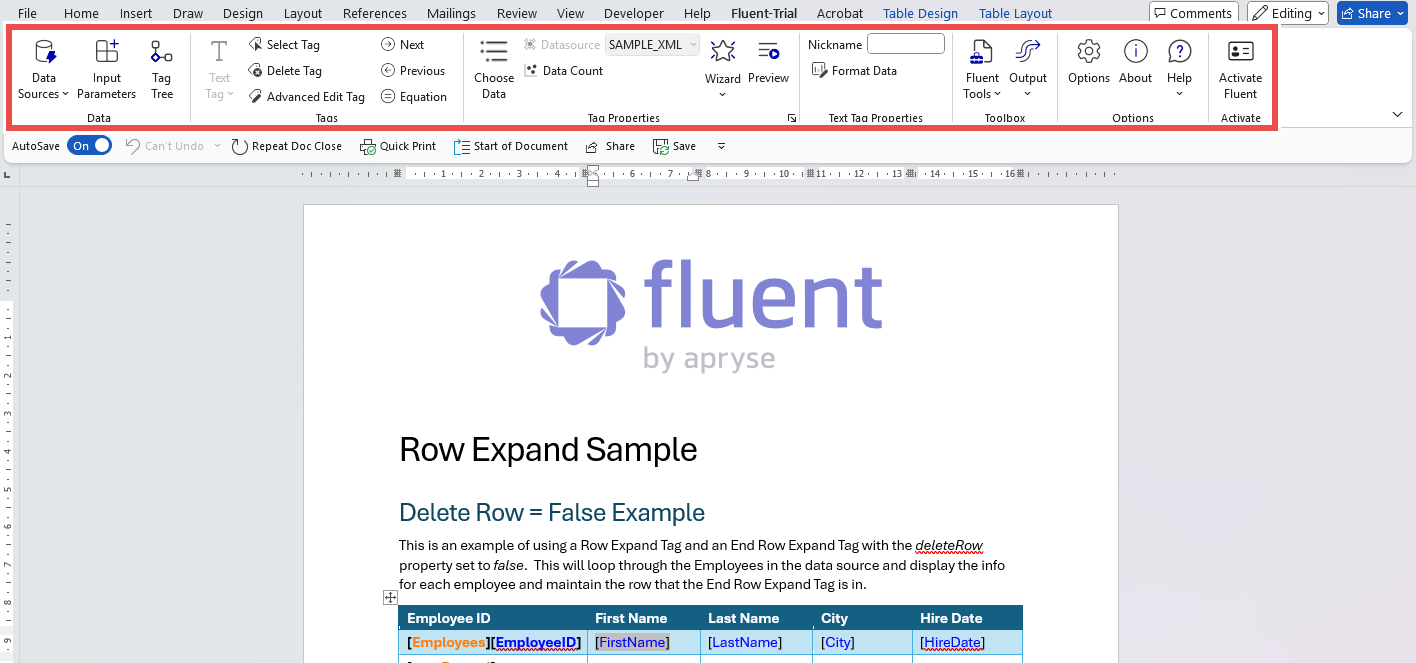
Task: Open the File tab
Action: tap(28, 13)
